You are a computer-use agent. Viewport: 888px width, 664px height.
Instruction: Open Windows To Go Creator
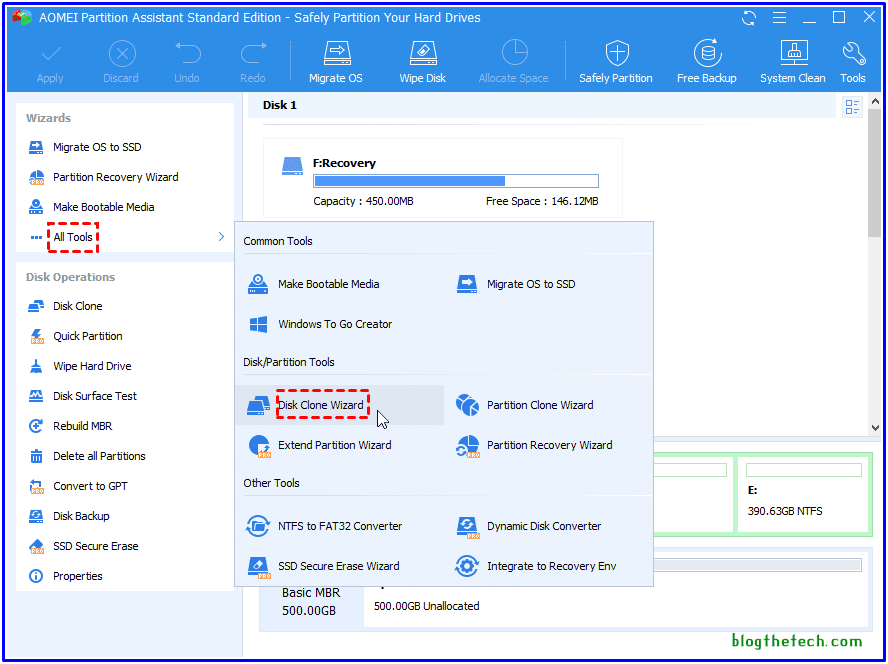point(334,324)
